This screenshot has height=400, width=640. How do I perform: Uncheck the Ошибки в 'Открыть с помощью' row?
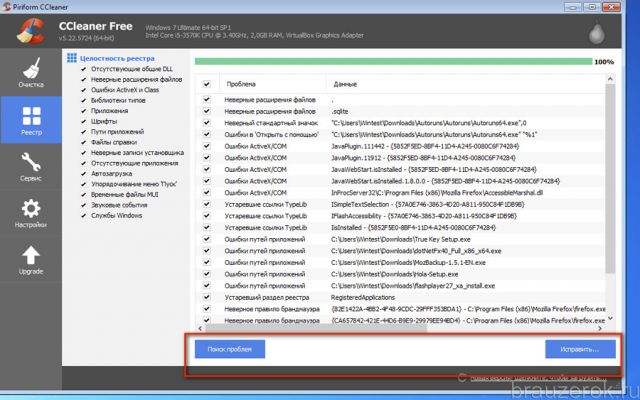click(x=207, y=134)
